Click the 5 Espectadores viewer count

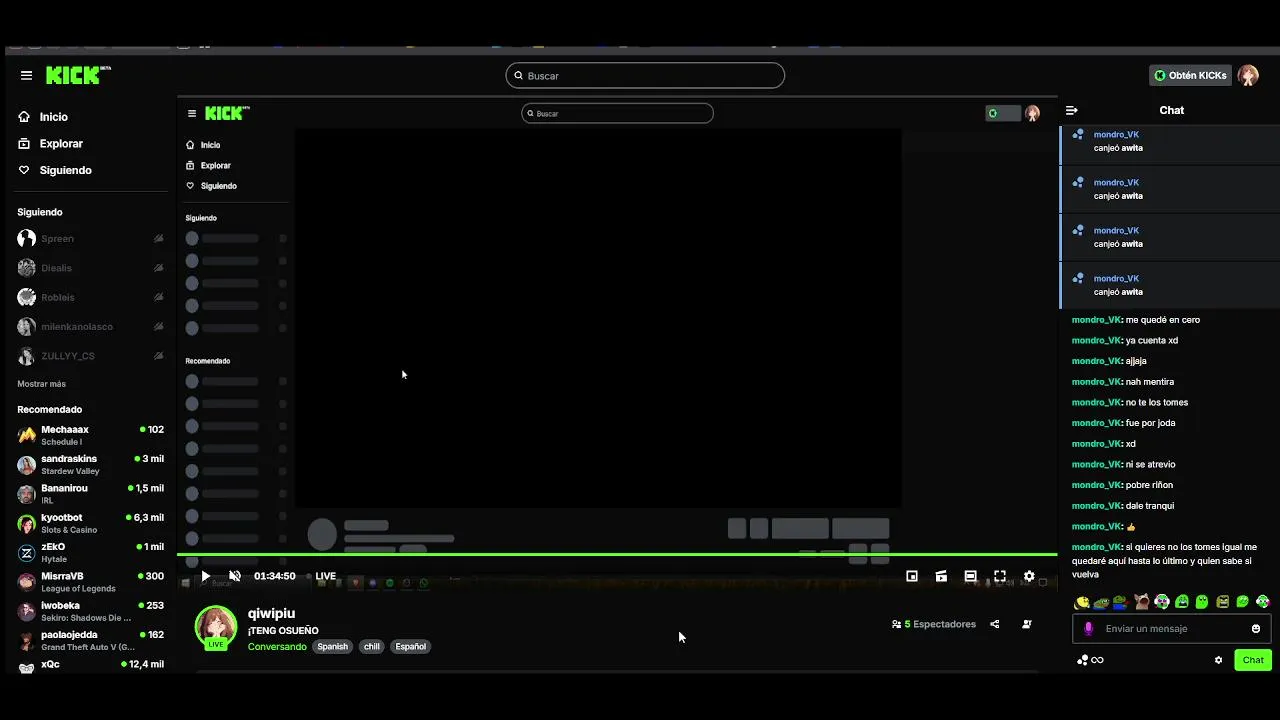[x=934, y=624]
